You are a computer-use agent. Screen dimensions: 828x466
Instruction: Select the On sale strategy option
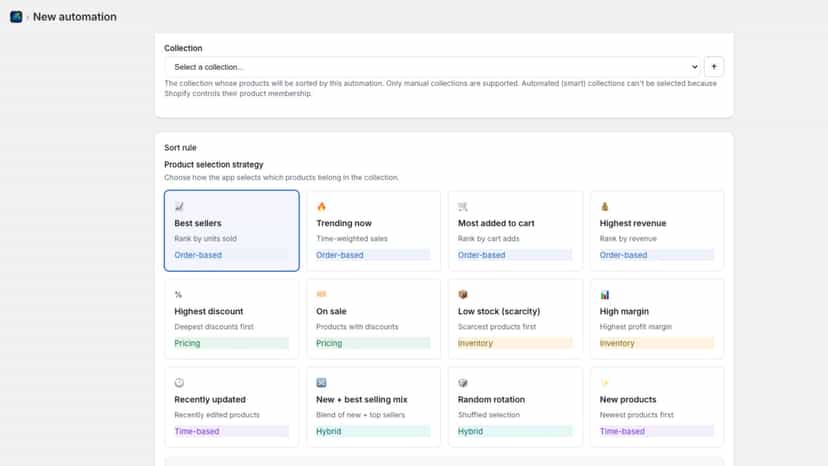[x=373, y=319]
